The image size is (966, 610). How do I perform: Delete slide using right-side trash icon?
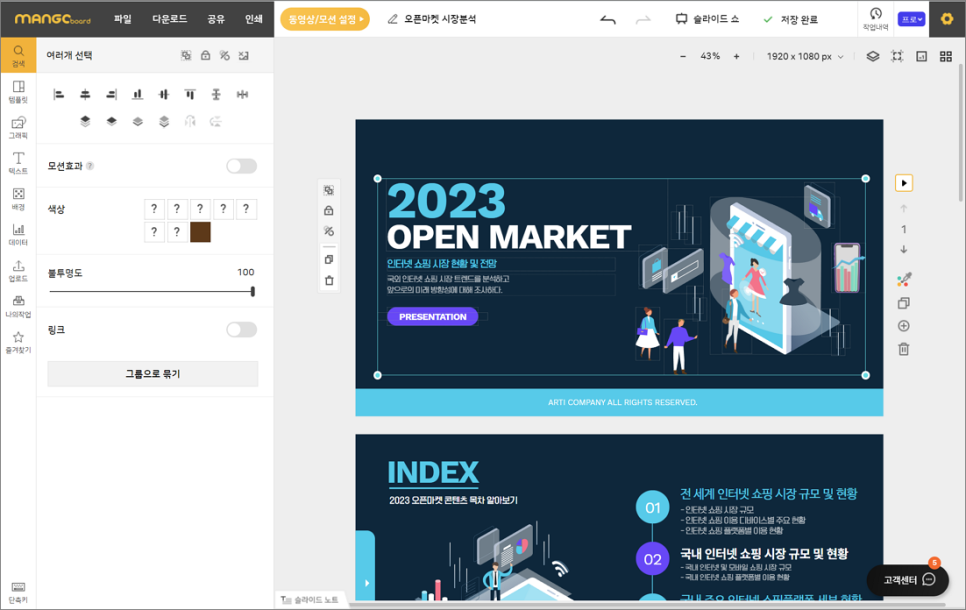(x=904, y=349)
